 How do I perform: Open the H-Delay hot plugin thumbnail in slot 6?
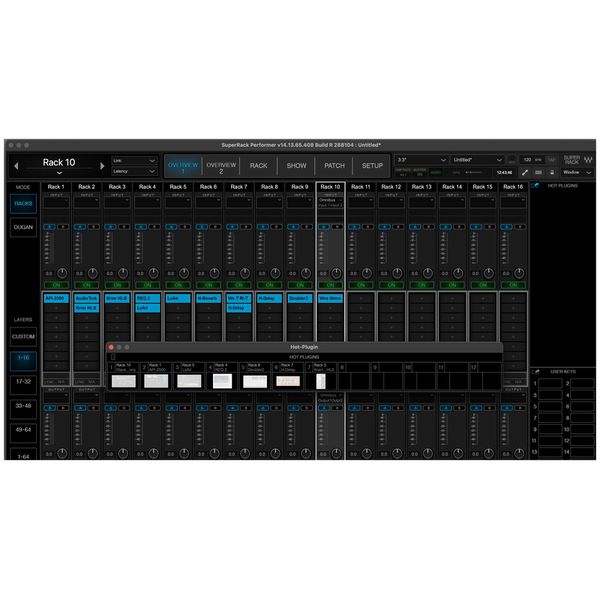coord(288,381)
